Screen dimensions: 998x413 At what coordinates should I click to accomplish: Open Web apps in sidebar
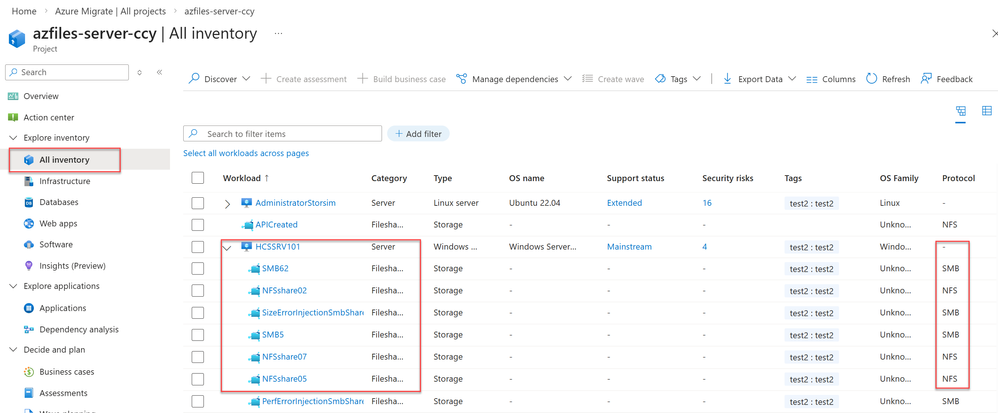coord(58,223)
